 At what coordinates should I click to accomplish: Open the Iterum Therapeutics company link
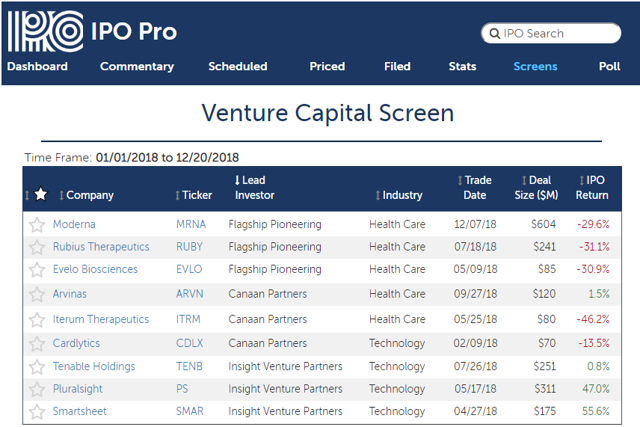click(101, 319)
